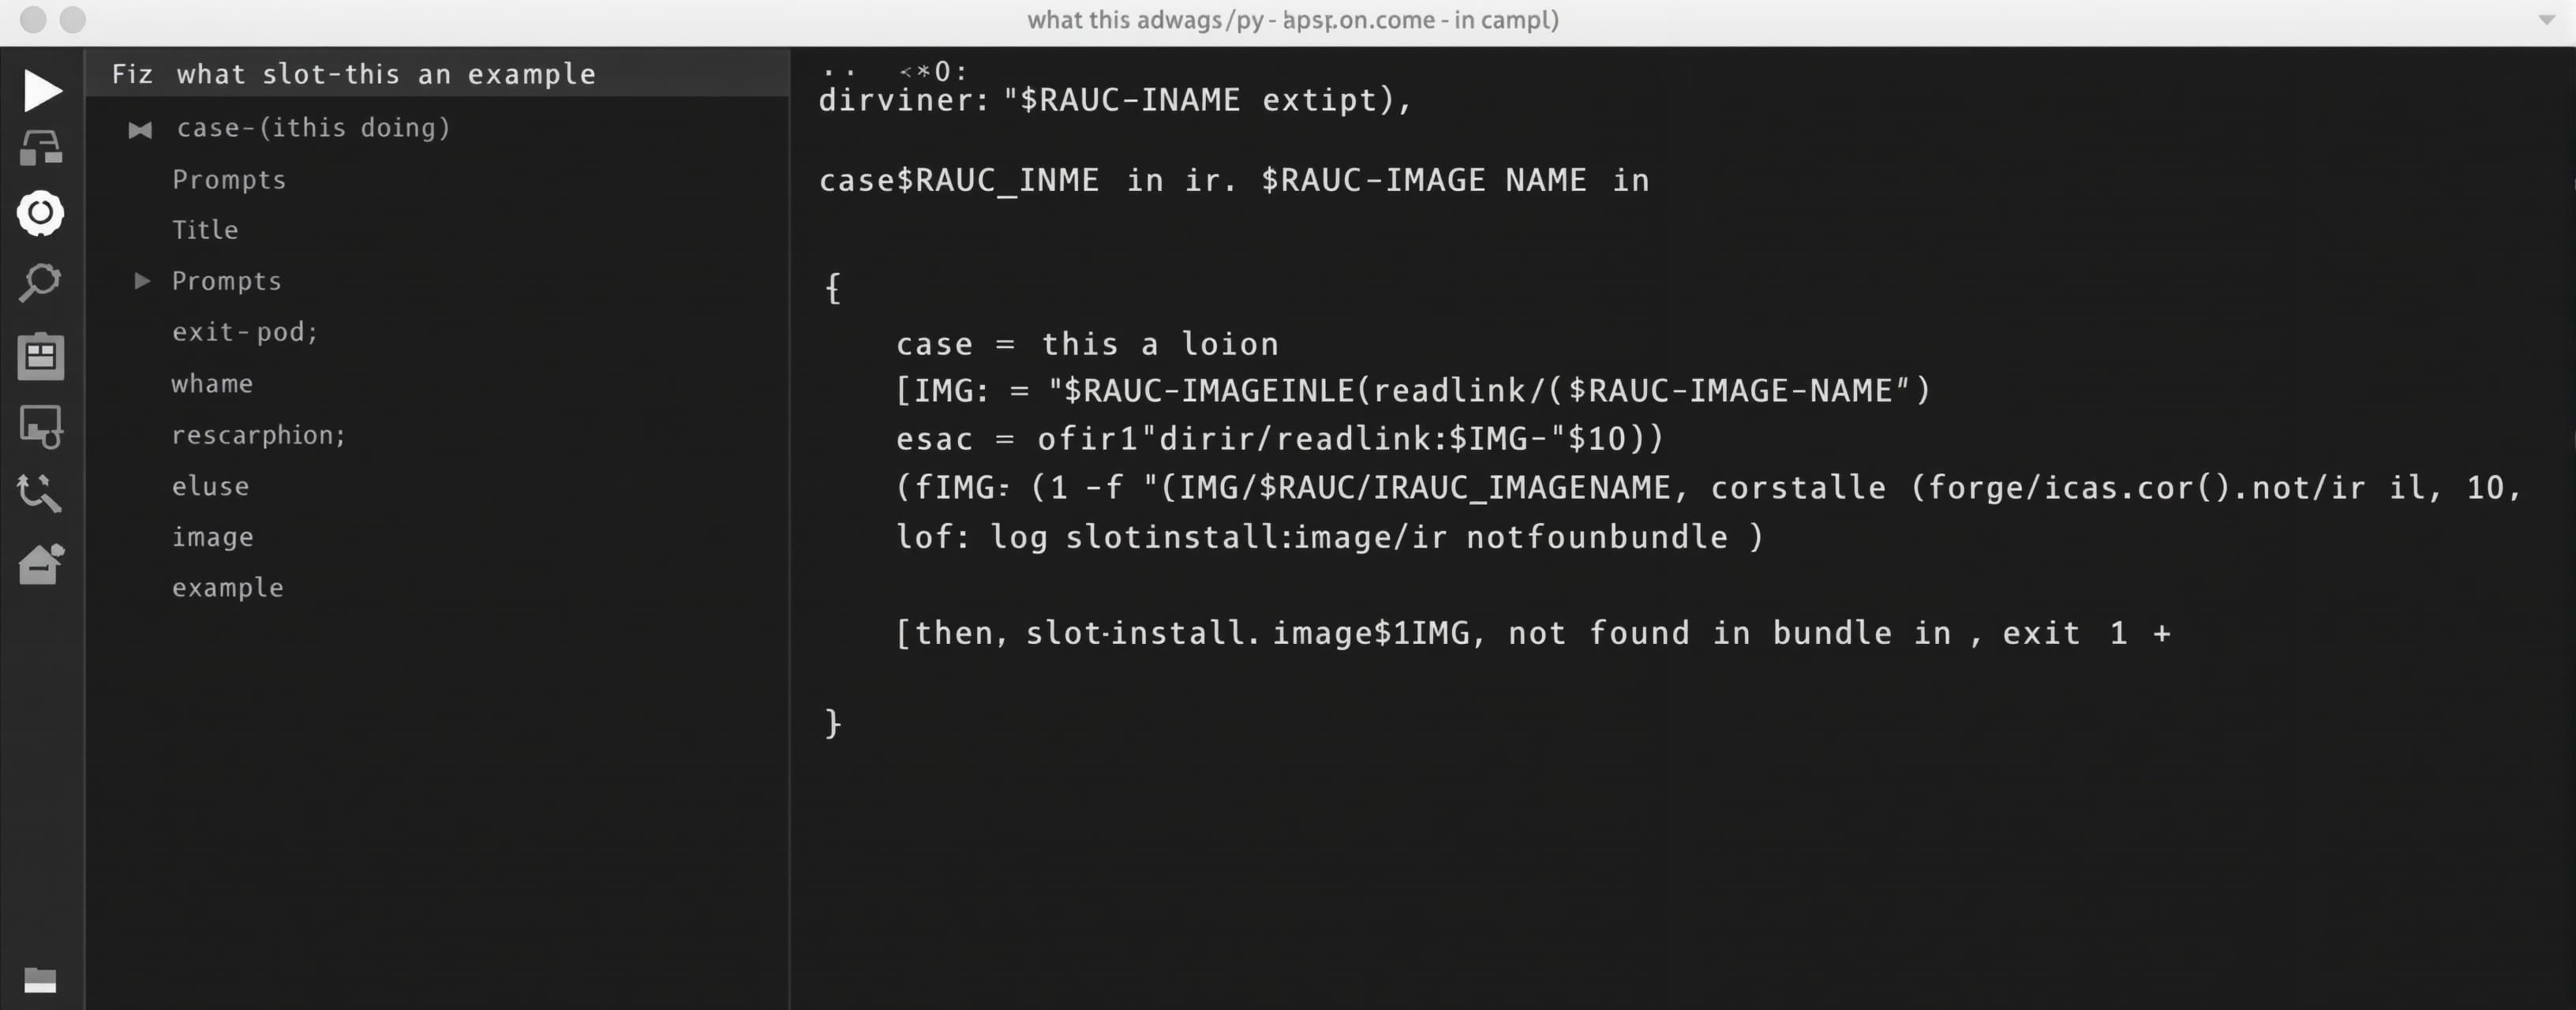Click the 'dirviner:' code line
This screenshot has width=2576, height=1010.
click(x=1115, y=100)
